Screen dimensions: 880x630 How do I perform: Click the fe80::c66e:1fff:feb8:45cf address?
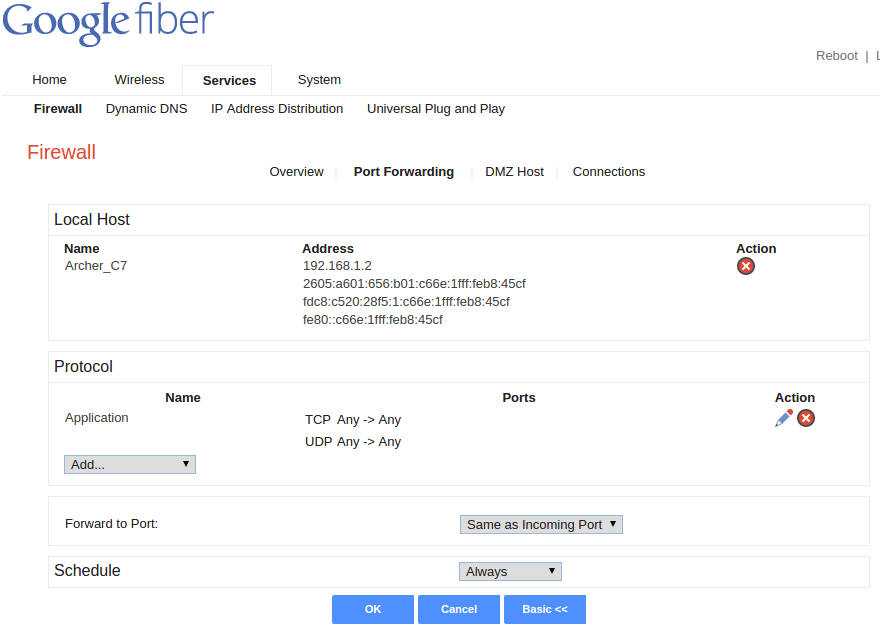(x=373, y=320)
